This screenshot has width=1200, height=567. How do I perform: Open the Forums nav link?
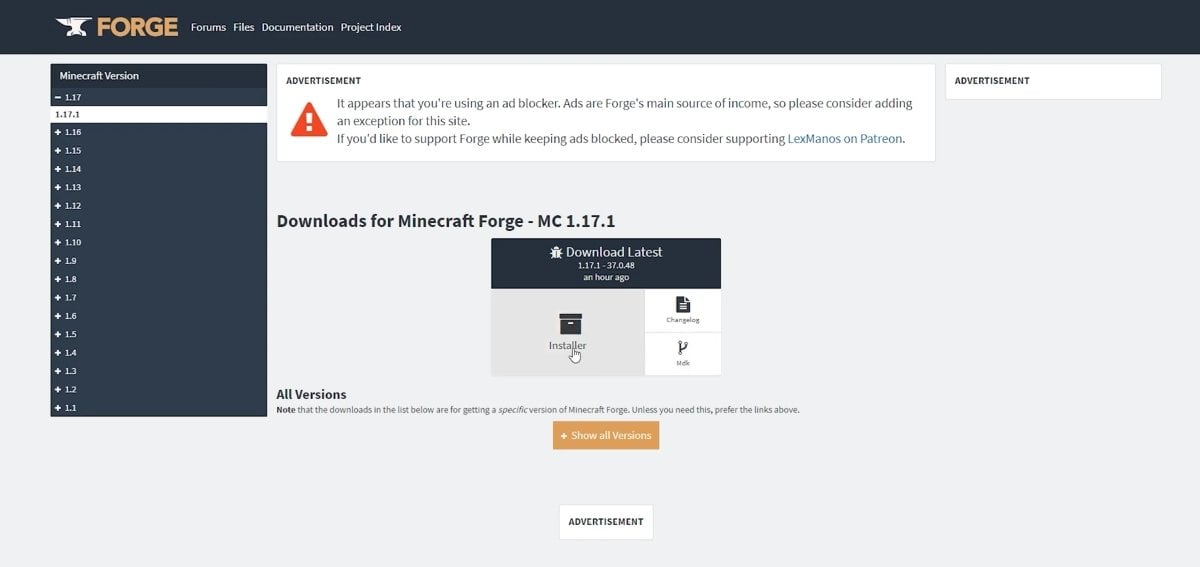pyautogui.click(x=208, y=27)
